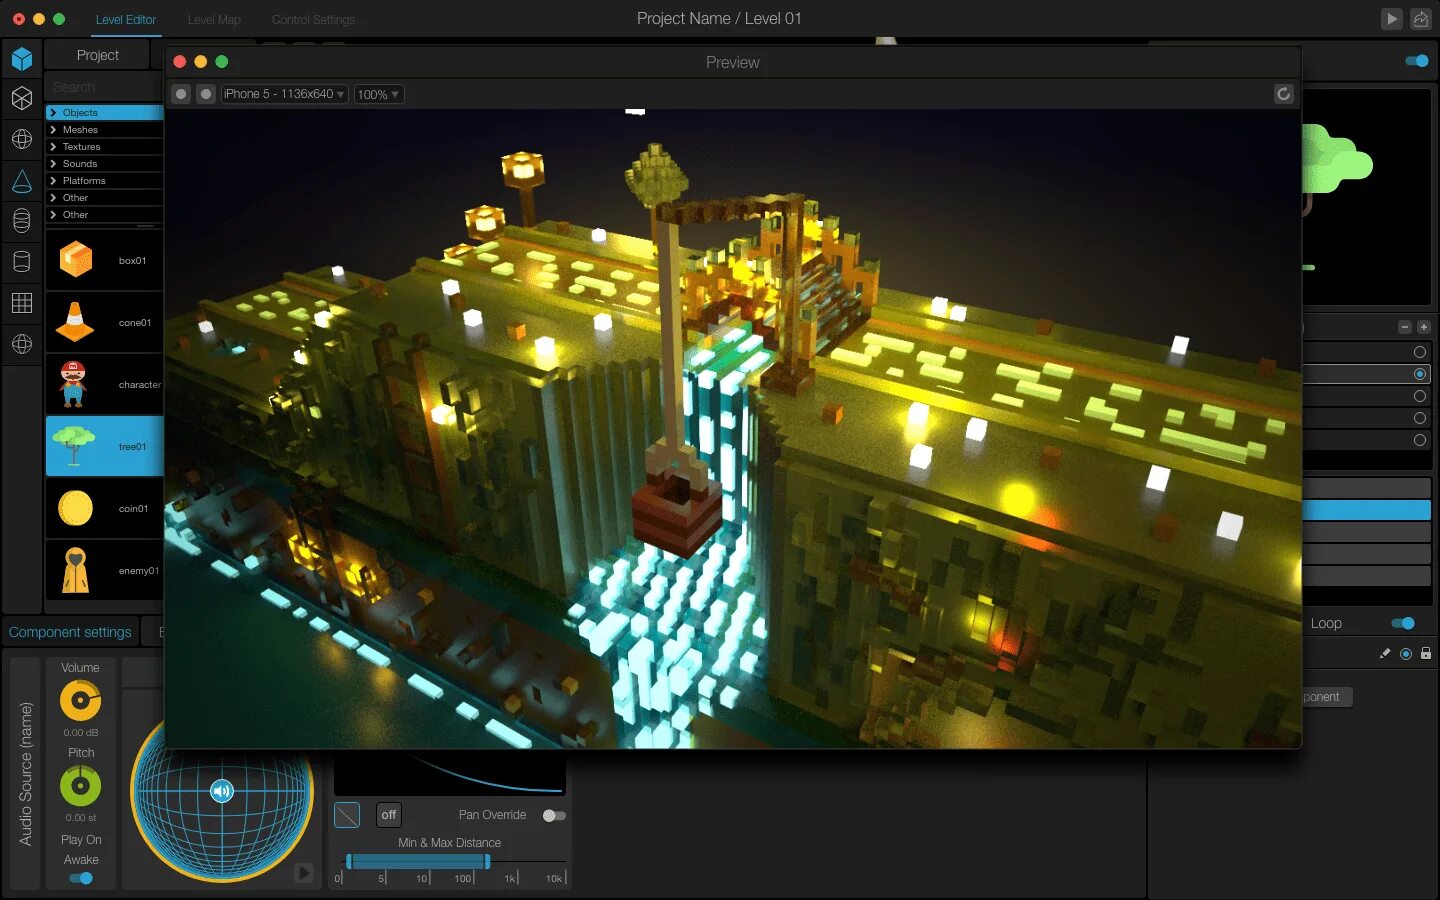The width and height of the screenshot is (1440, 900).
Task: Click the lock icon in right panel
Action: pos(1426,653)
